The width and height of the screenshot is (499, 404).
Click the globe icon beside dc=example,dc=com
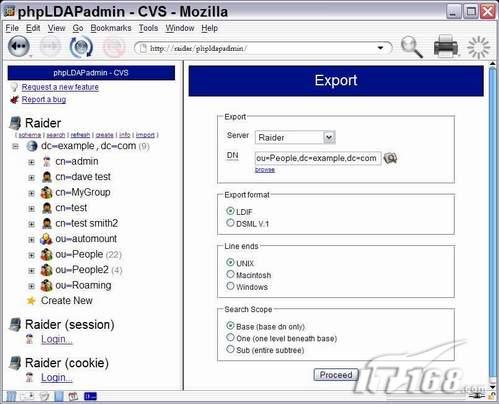tap(32, 146)
